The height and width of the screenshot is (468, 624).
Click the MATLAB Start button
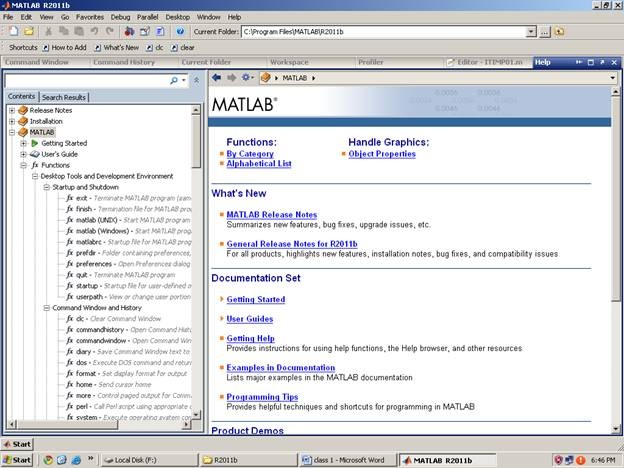click(x=17, y=444)
